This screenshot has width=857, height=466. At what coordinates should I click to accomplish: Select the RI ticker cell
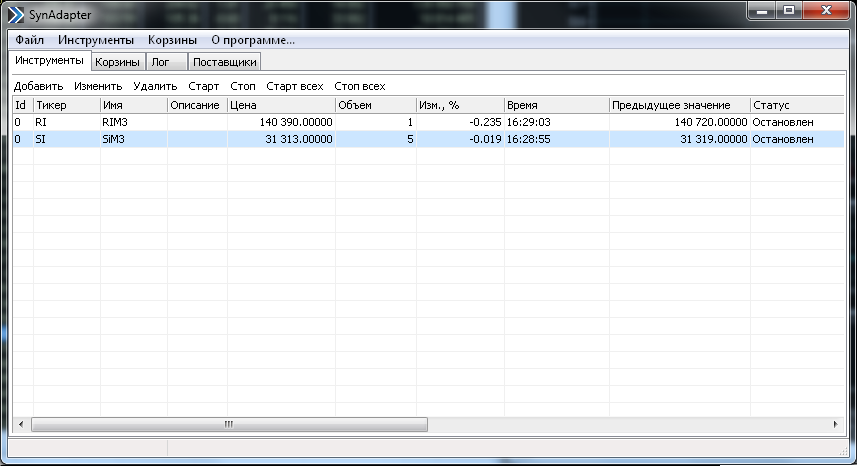(67, 122)
